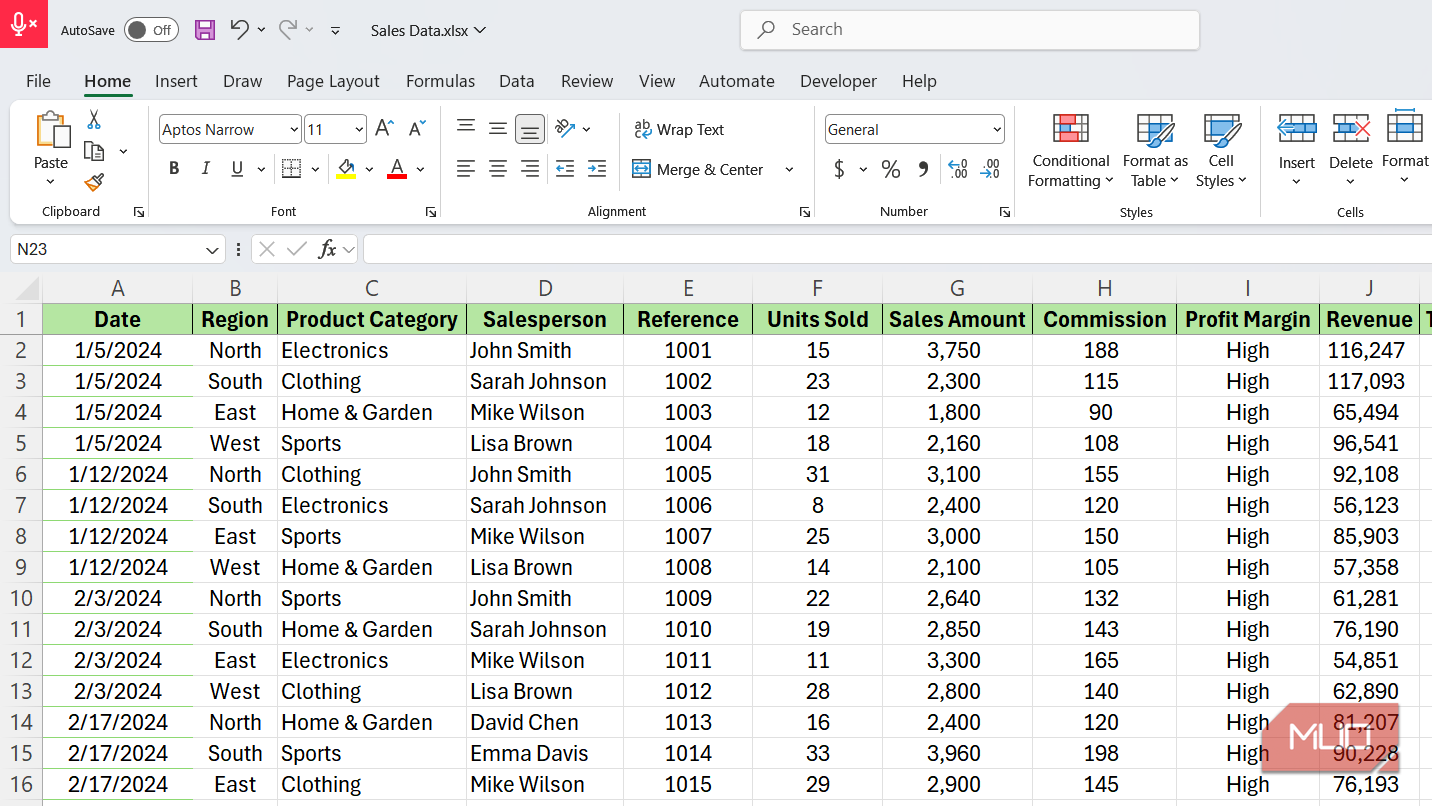1432x806 pixels.
Task: Expand the Name Box dropdown arrow
Action: pyautogui.click(x=212, y=249)
